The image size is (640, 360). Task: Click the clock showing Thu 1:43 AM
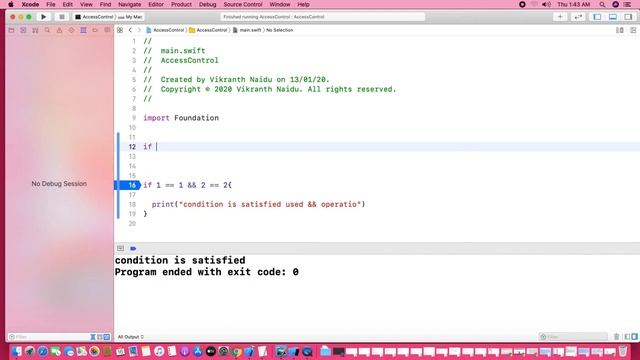coord(573,4)
